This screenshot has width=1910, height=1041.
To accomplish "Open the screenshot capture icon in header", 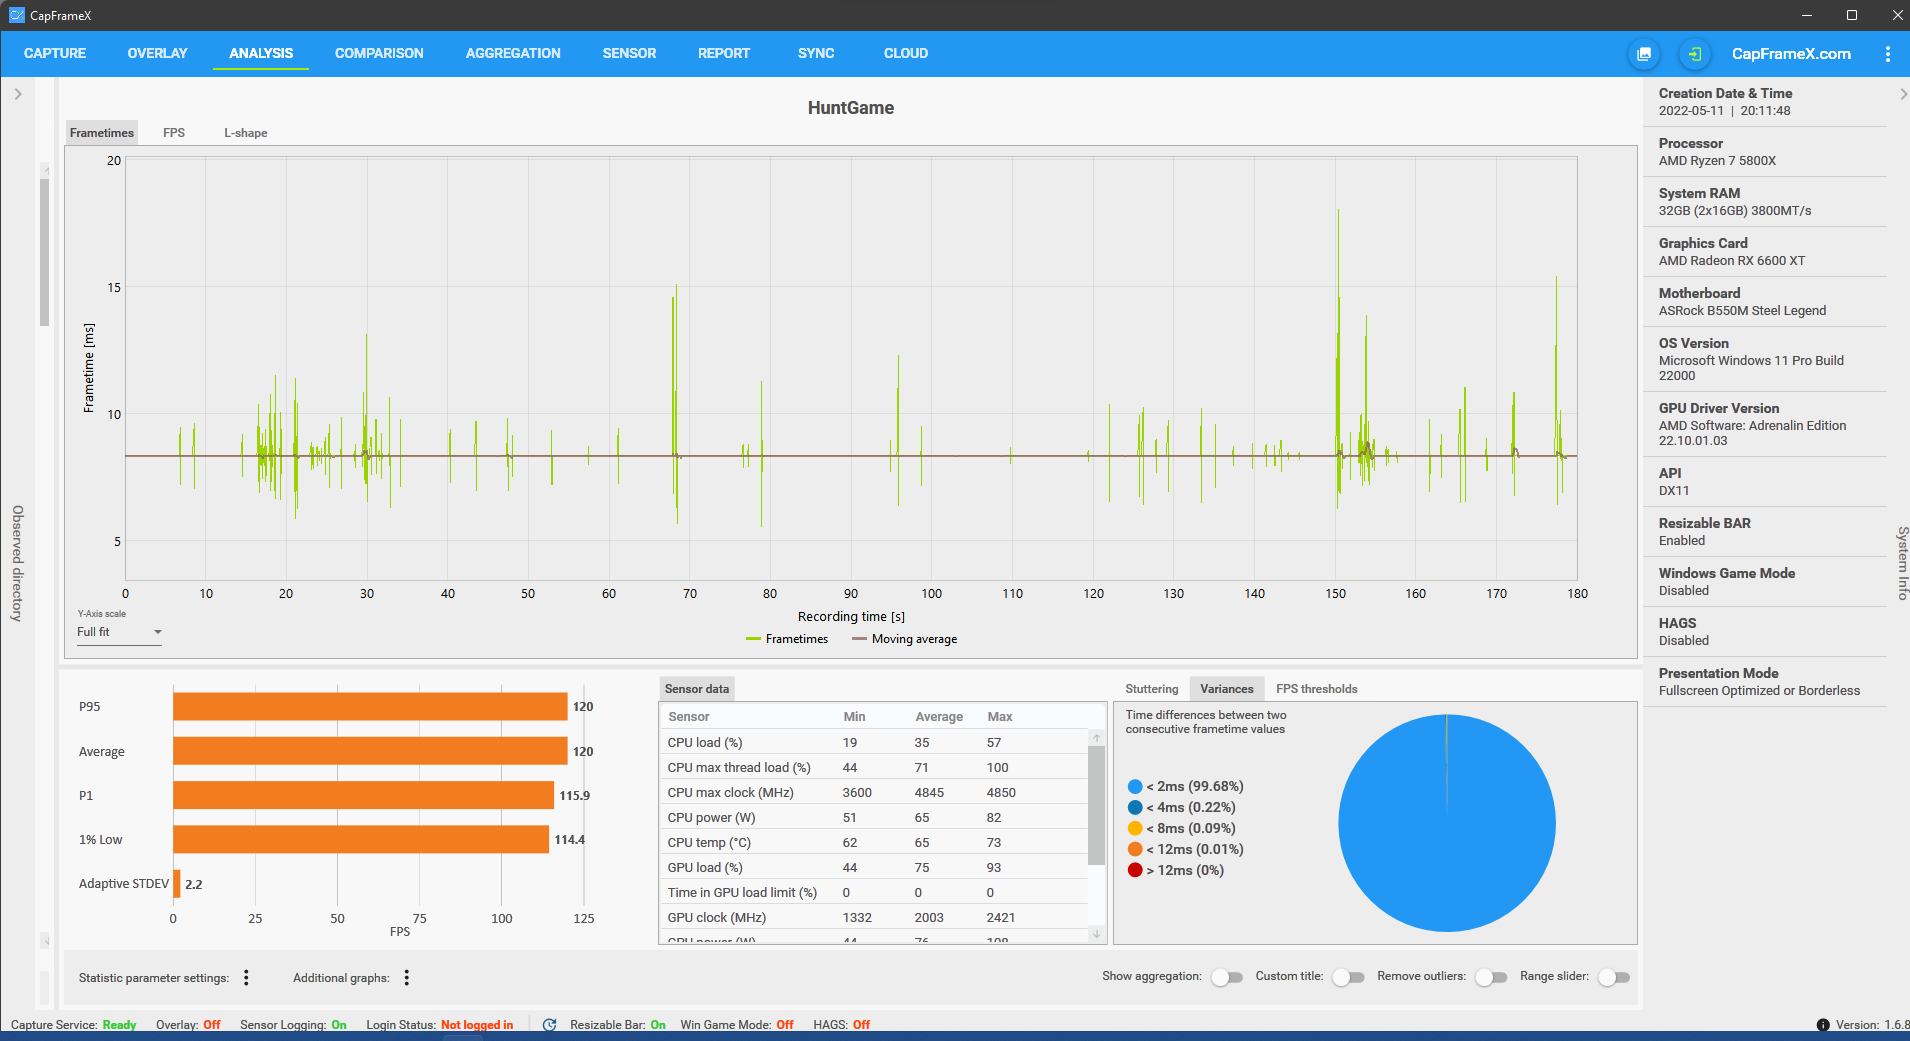I will [x=1644, y=54].
